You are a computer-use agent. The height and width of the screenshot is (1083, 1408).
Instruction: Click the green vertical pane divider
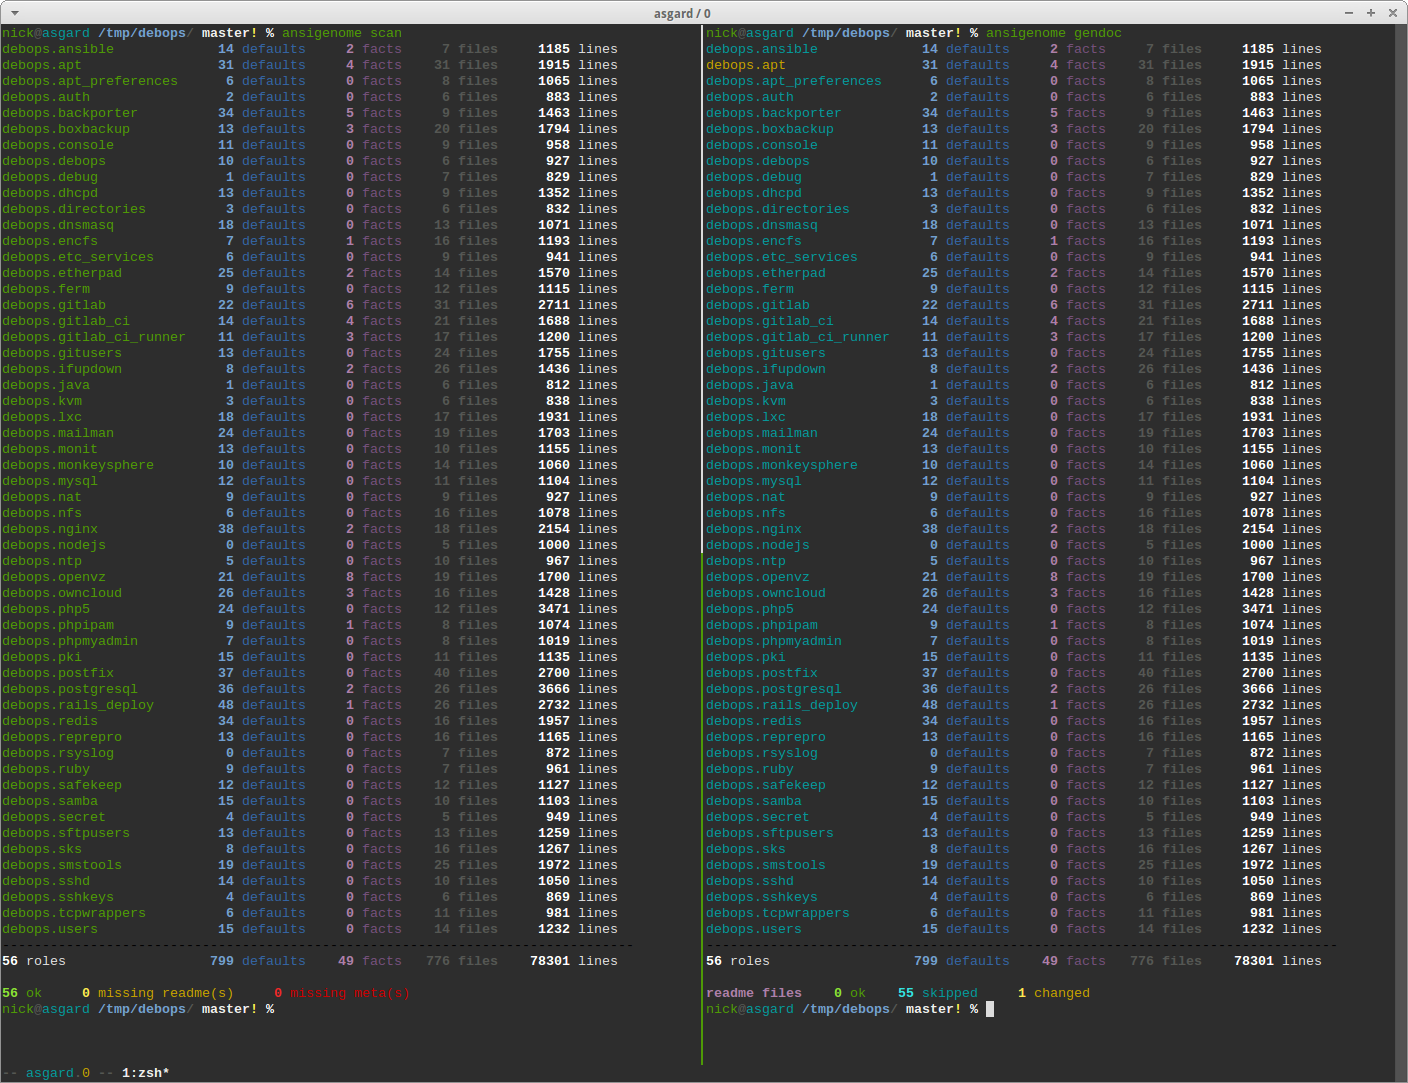click(x=702, y=545)
